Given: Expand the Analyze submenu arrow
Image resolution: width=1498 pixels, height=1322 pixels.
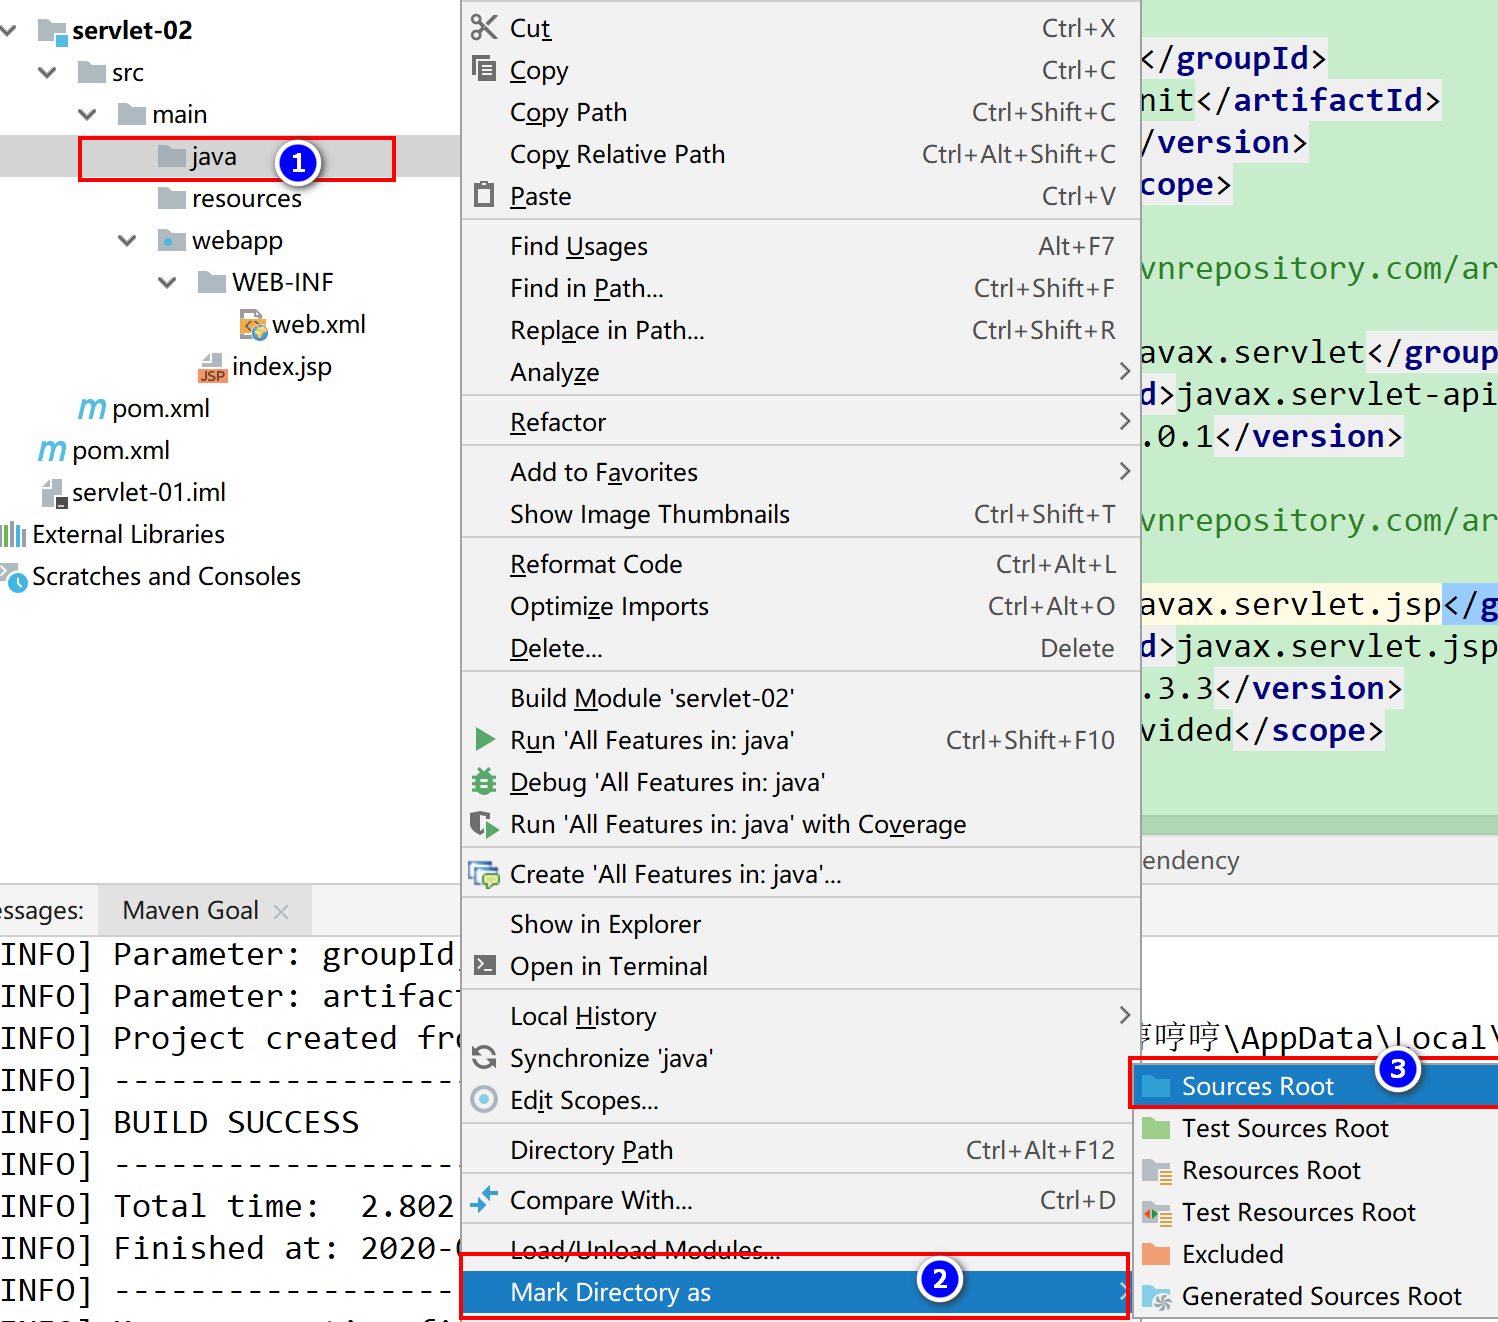Looking at the screenshot, I should (x=1124, y=371).
